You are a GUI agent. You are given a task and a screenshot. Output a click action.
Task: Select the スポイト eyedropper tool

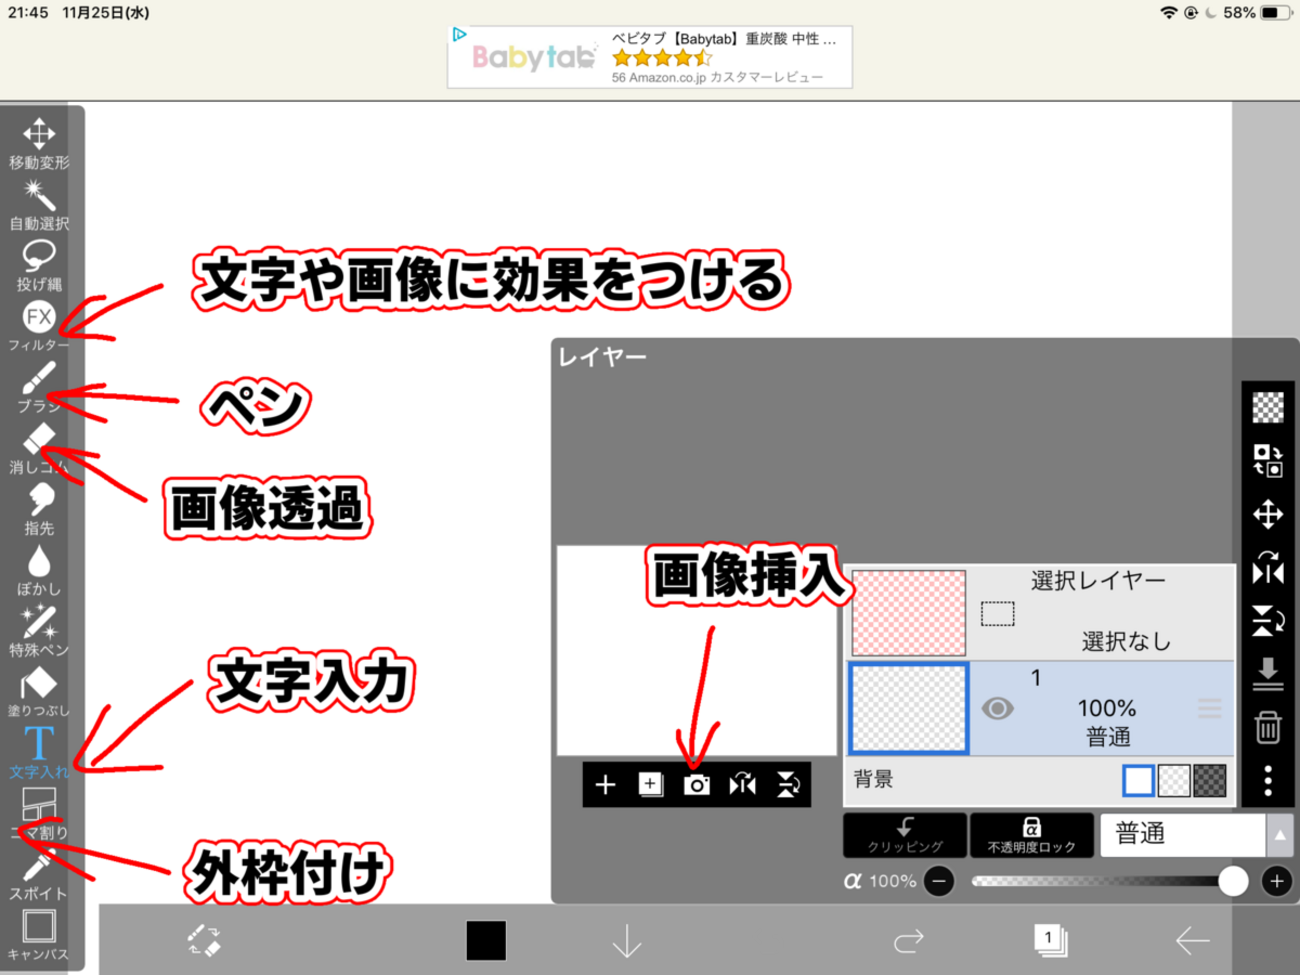pyautogui.click(x=39, y=875)
